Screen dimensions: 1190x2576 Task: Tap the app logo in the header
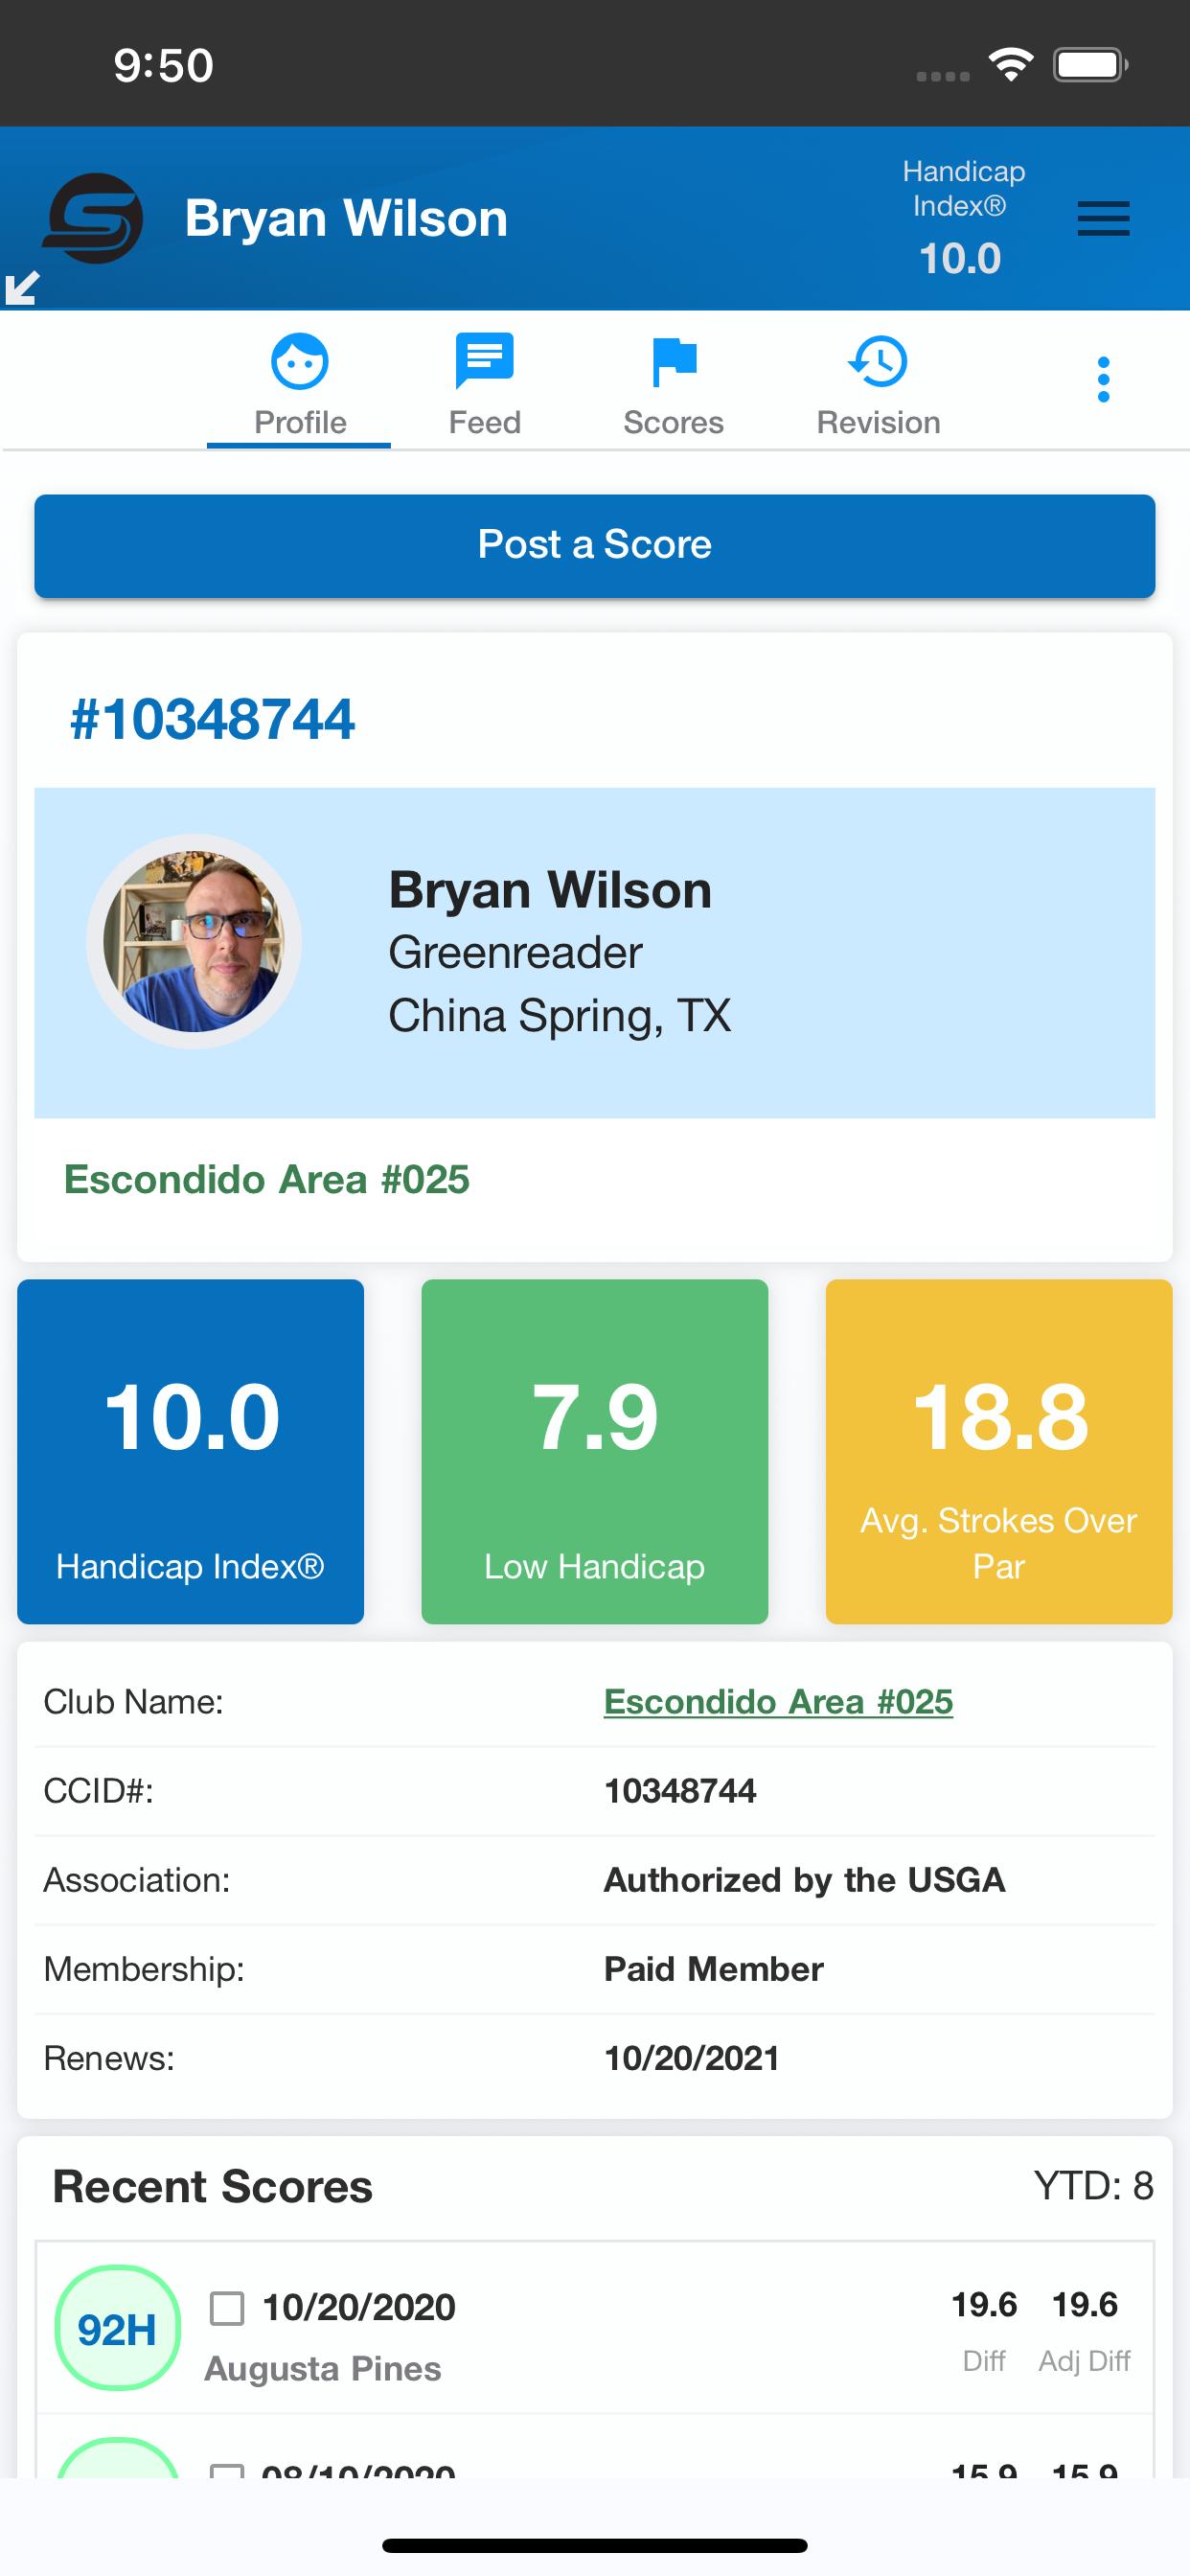point(93,218)
